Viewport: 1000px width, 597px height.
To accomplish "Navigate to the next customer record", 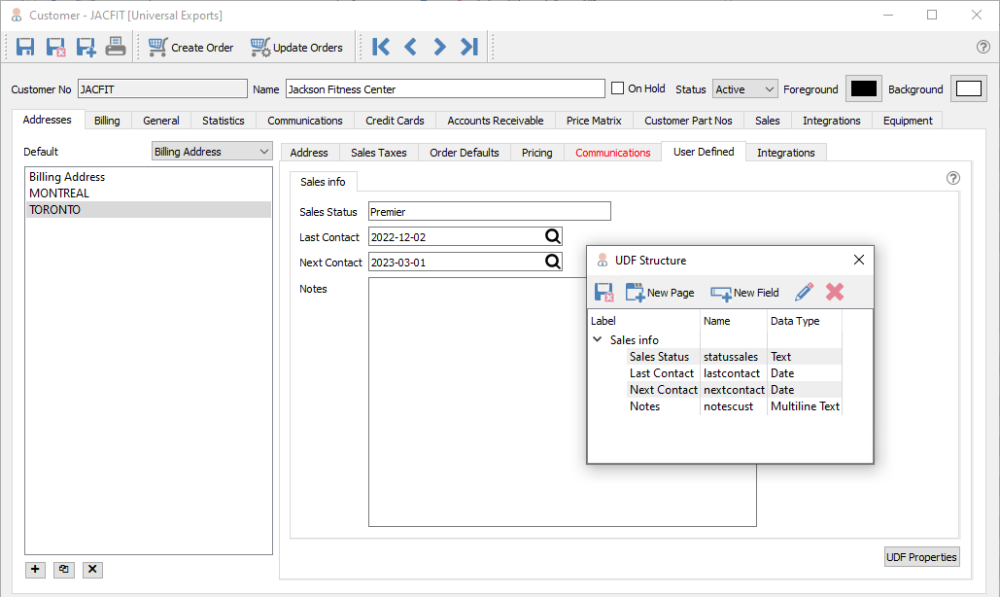I will 439,47.
